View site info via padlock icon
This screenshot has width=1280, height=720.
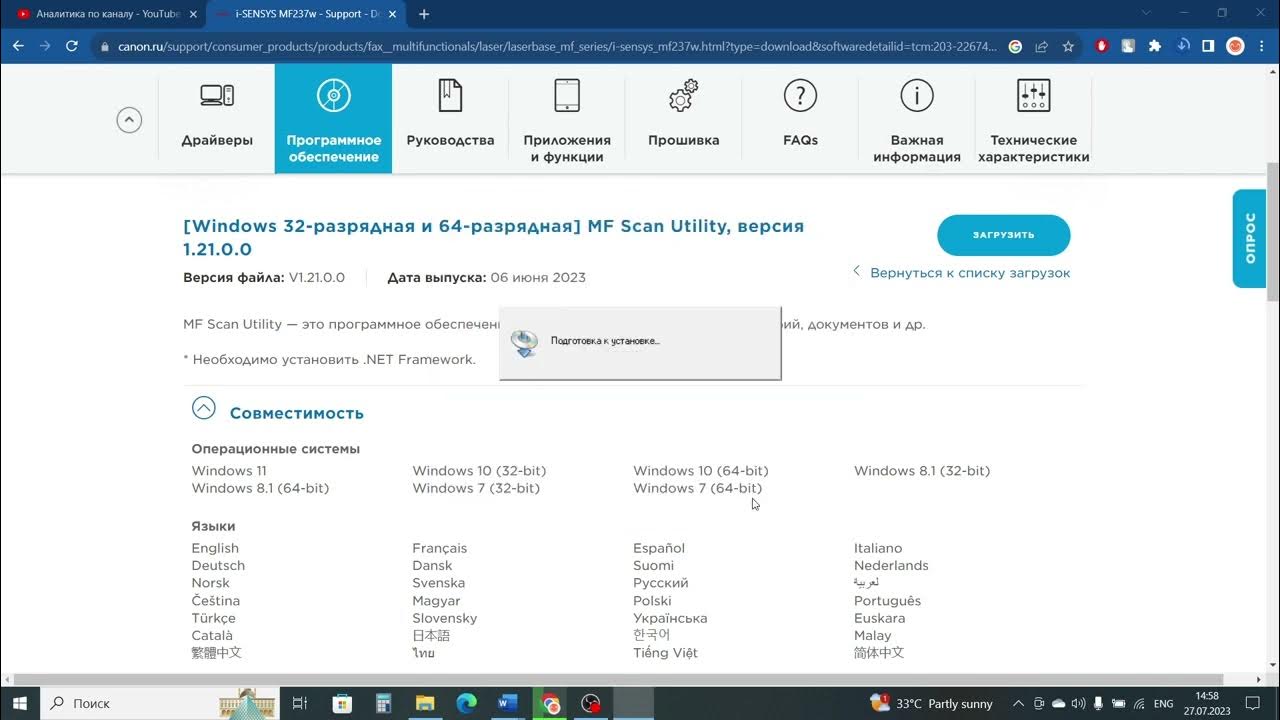pos(105,46)
